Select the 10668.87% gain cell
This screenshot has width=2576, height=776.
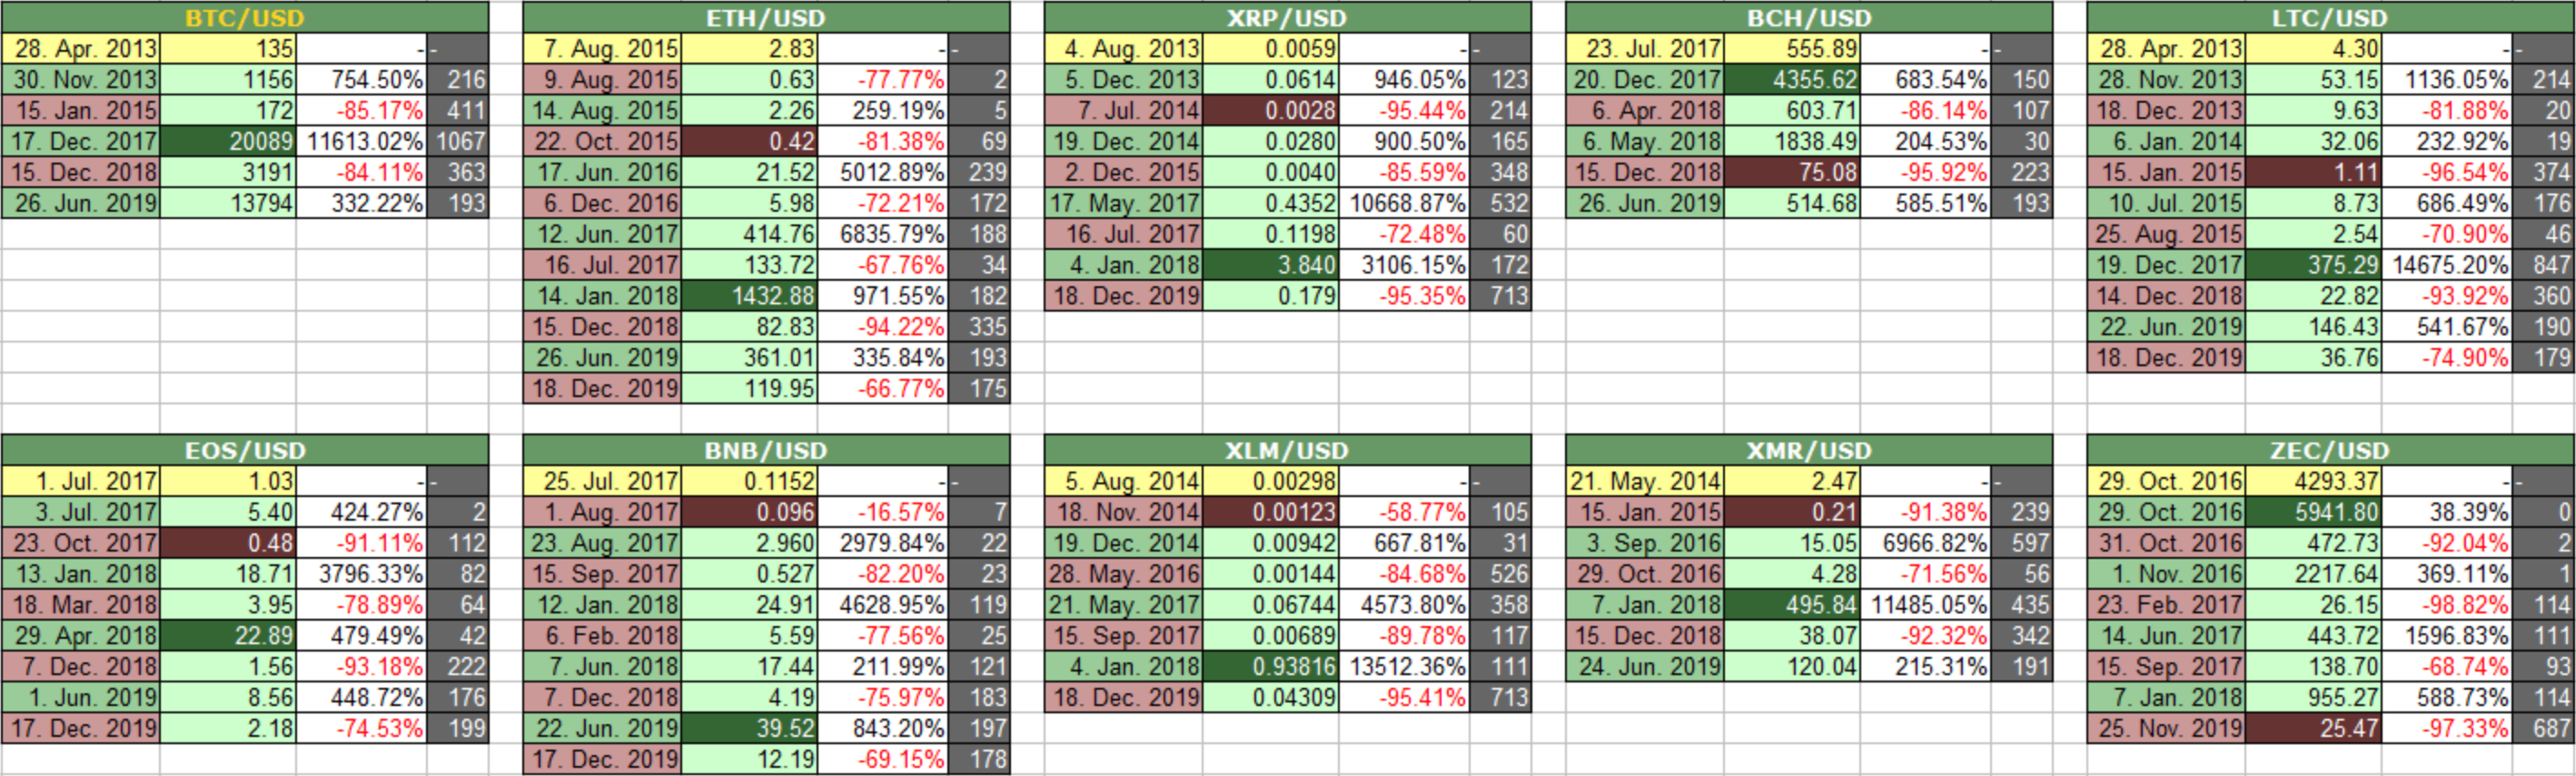(x=1404, y=203)
